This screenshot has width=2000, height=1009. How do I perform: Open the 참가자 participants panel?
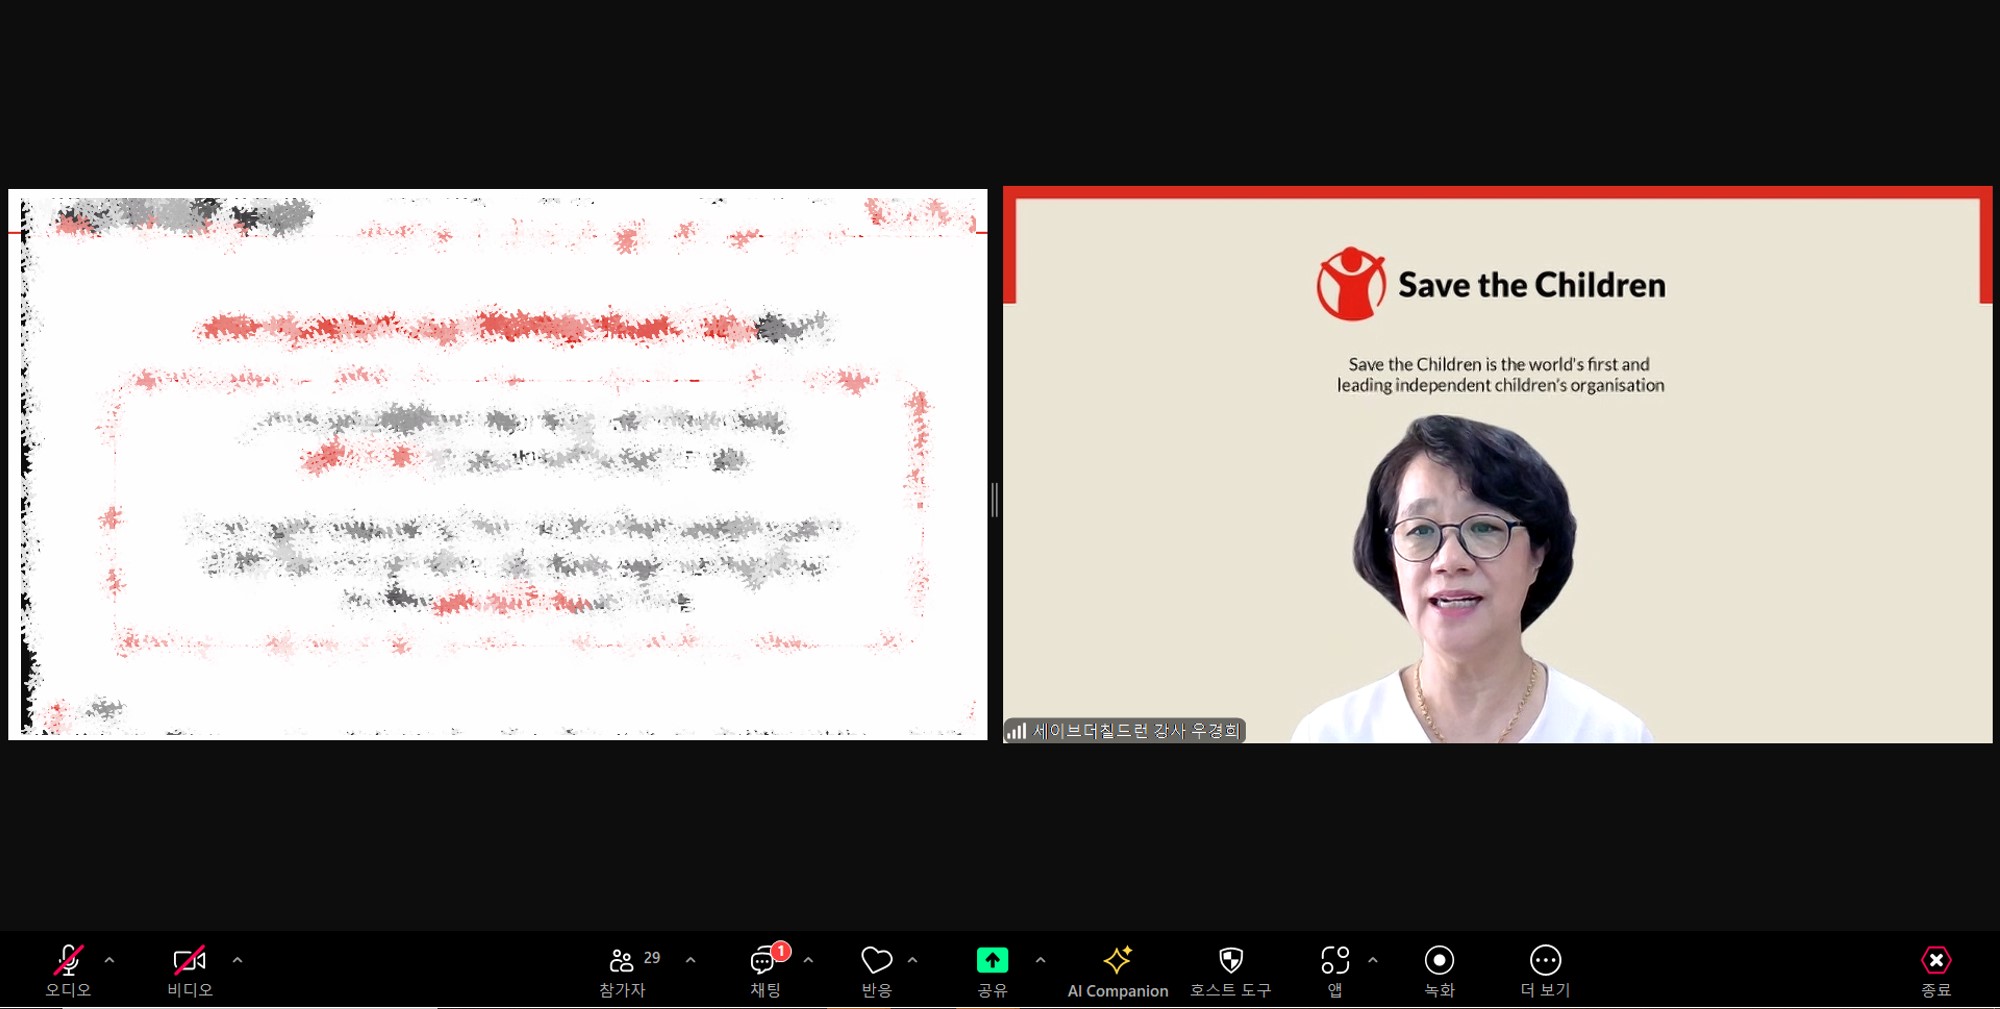pyautogui.click(x=622, y=971)
